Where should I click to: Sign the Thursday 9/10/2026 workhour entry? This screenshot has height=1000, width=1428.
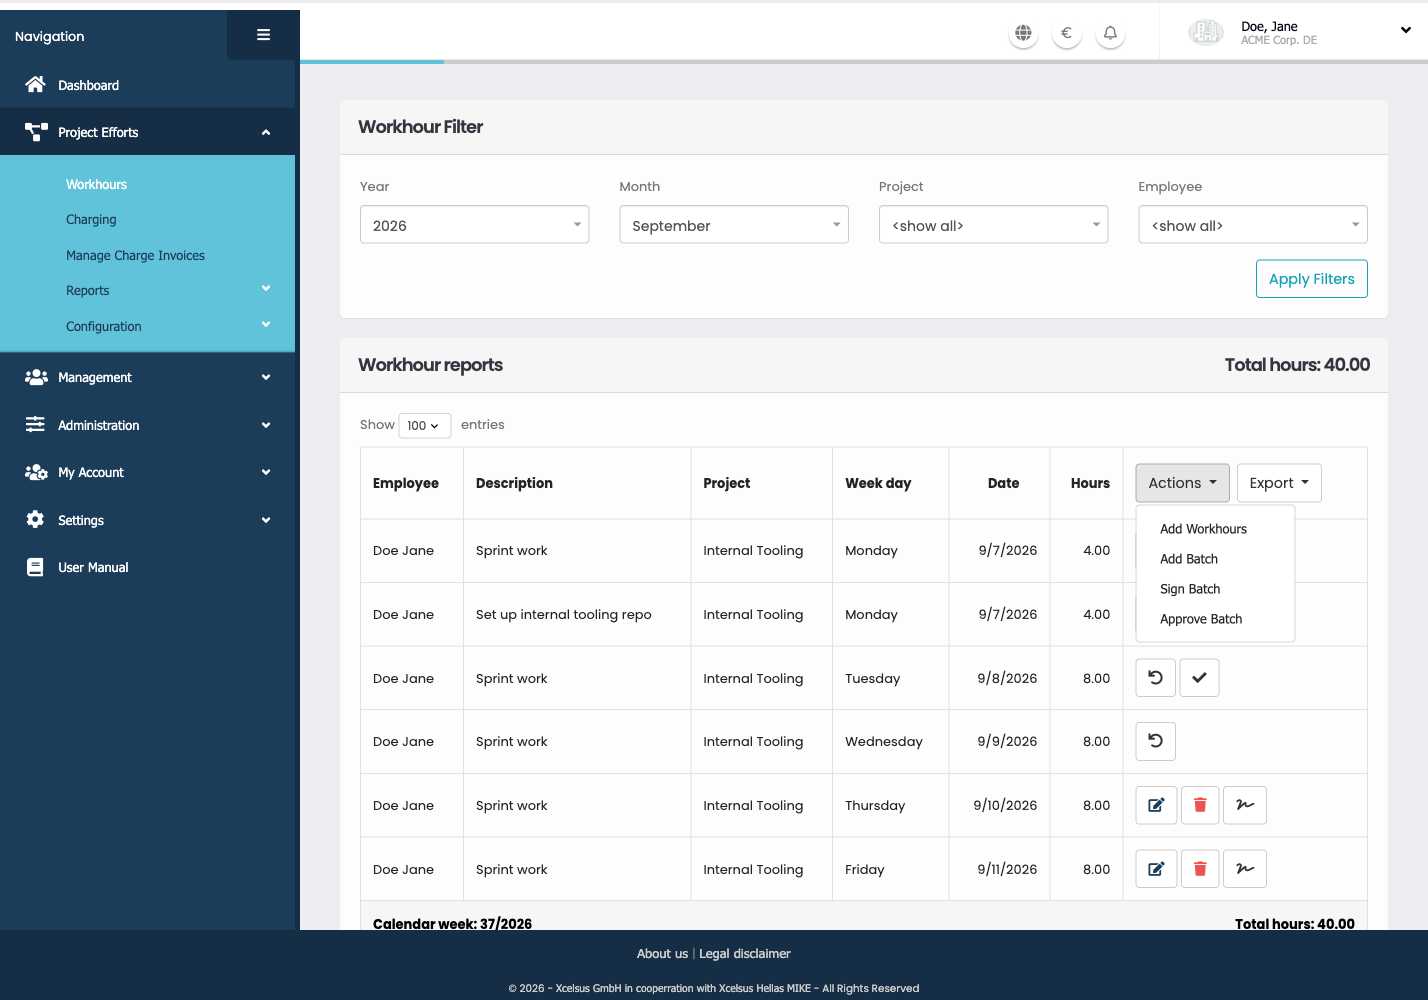coord(1245,805)
